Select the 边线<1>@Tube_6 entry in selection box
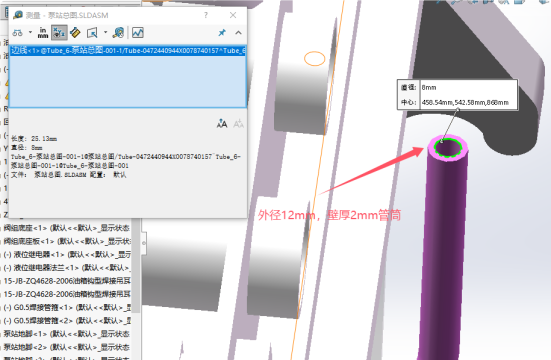551x360 pixels. pyautogui.click(x=128, y=50)
